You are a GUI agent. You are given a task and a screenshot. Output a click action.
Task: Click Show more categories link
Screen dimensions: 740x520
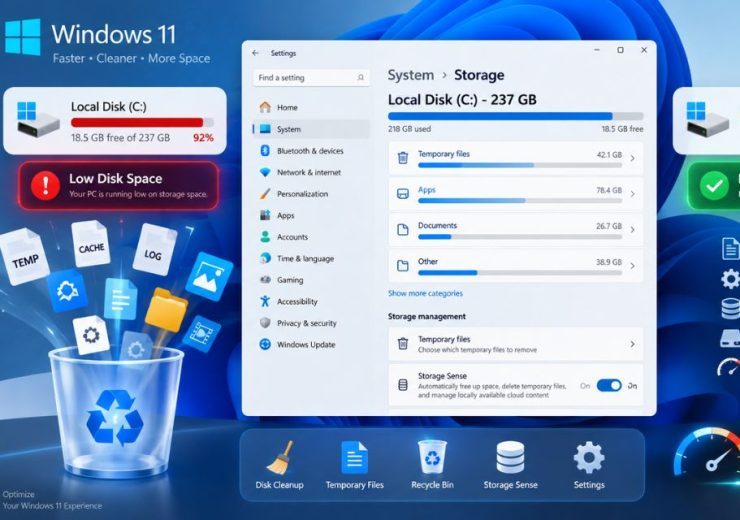[x=425, y=293]
